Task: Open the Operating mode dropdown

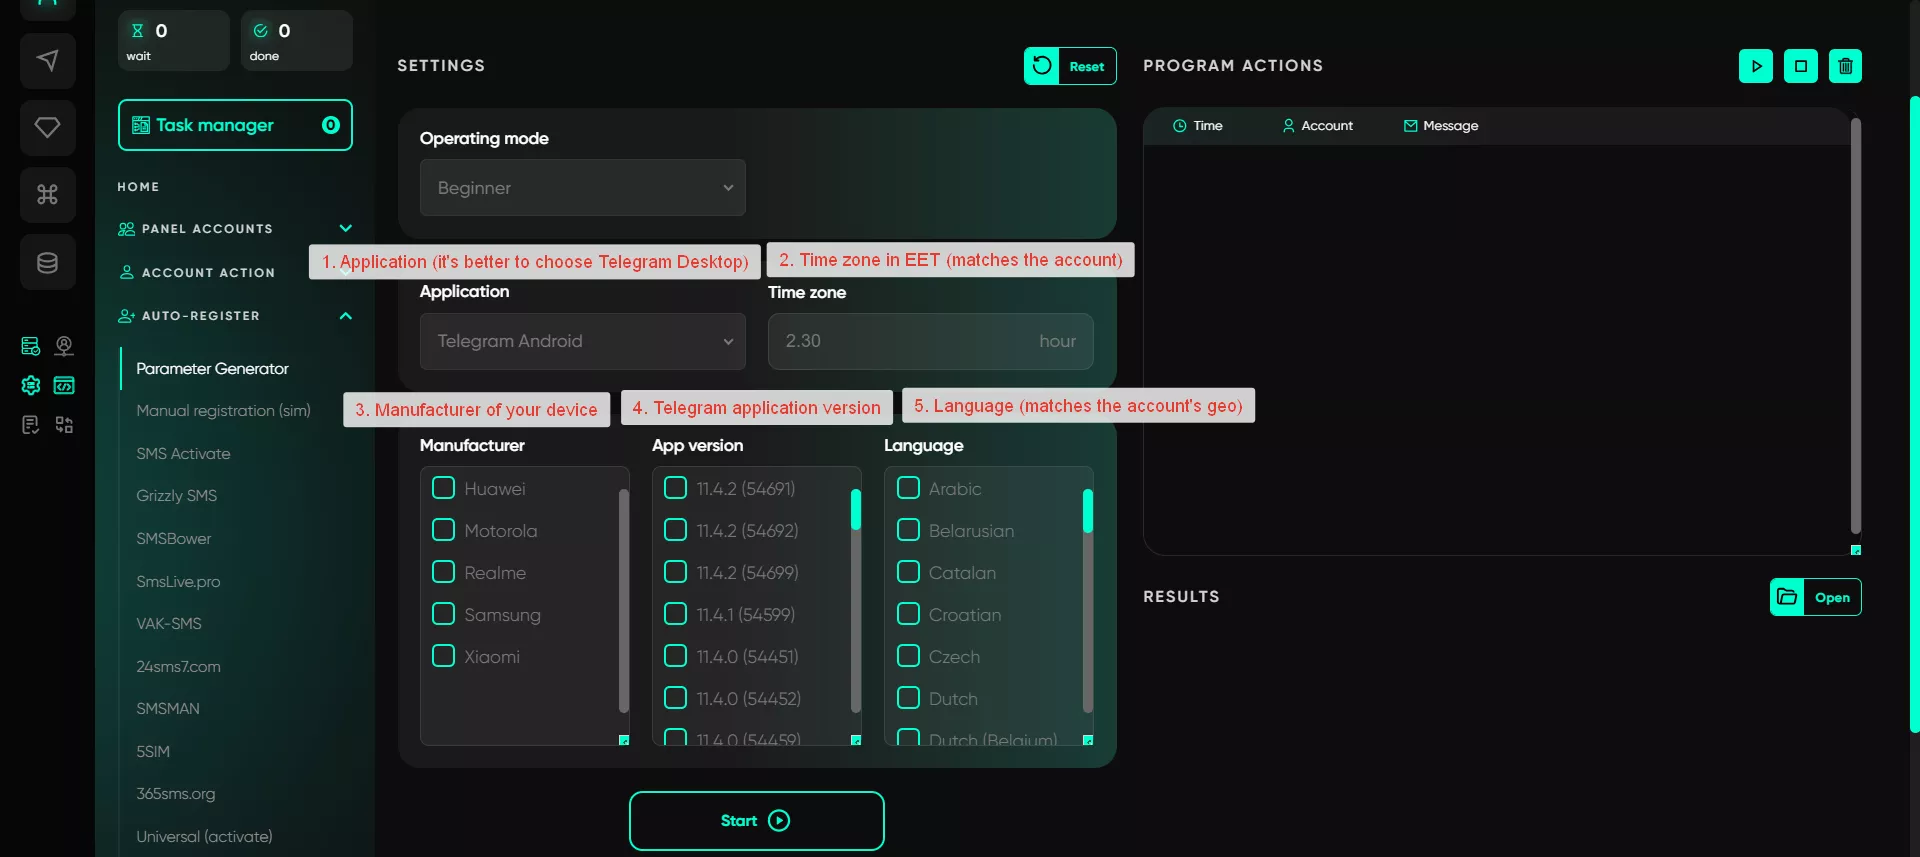Action: (x=583, y=188)
